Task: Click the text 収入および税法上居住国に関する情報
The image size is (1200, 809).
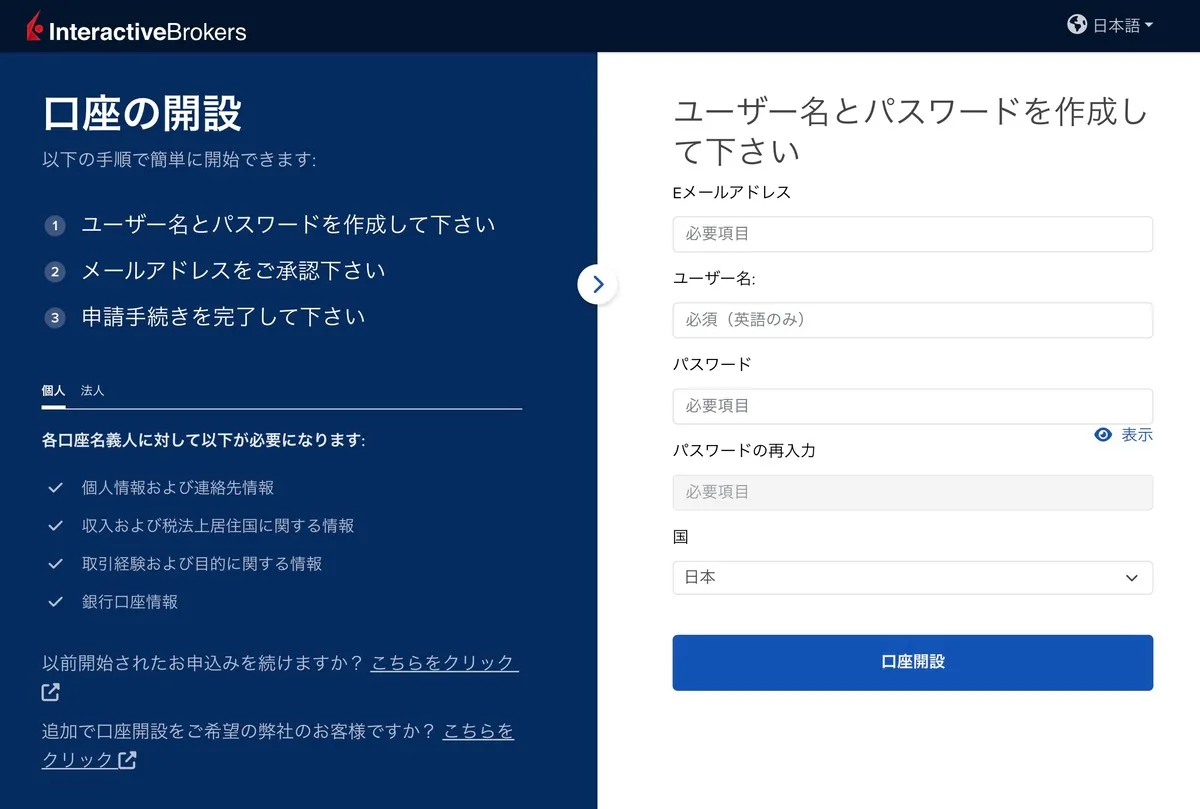Action: click(218, 526)
